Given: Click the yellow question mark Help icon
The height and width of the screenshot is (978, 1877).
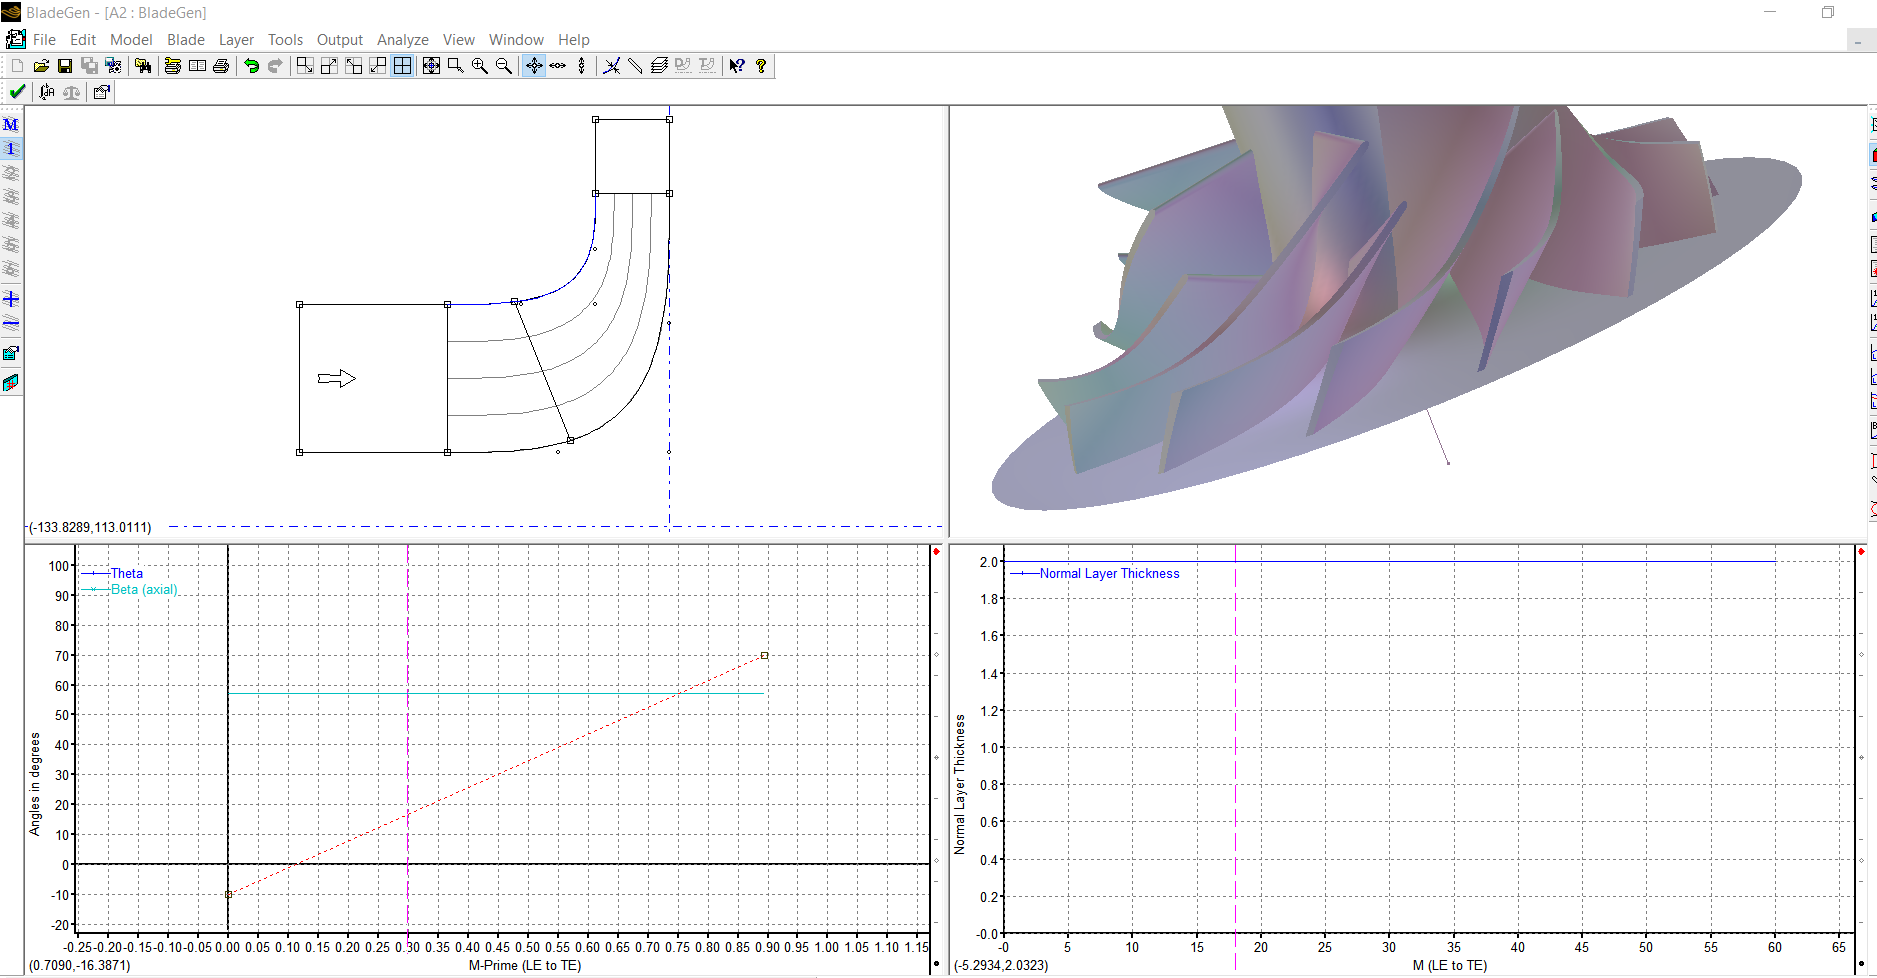Looking at the screenshot, I should 761,66.
